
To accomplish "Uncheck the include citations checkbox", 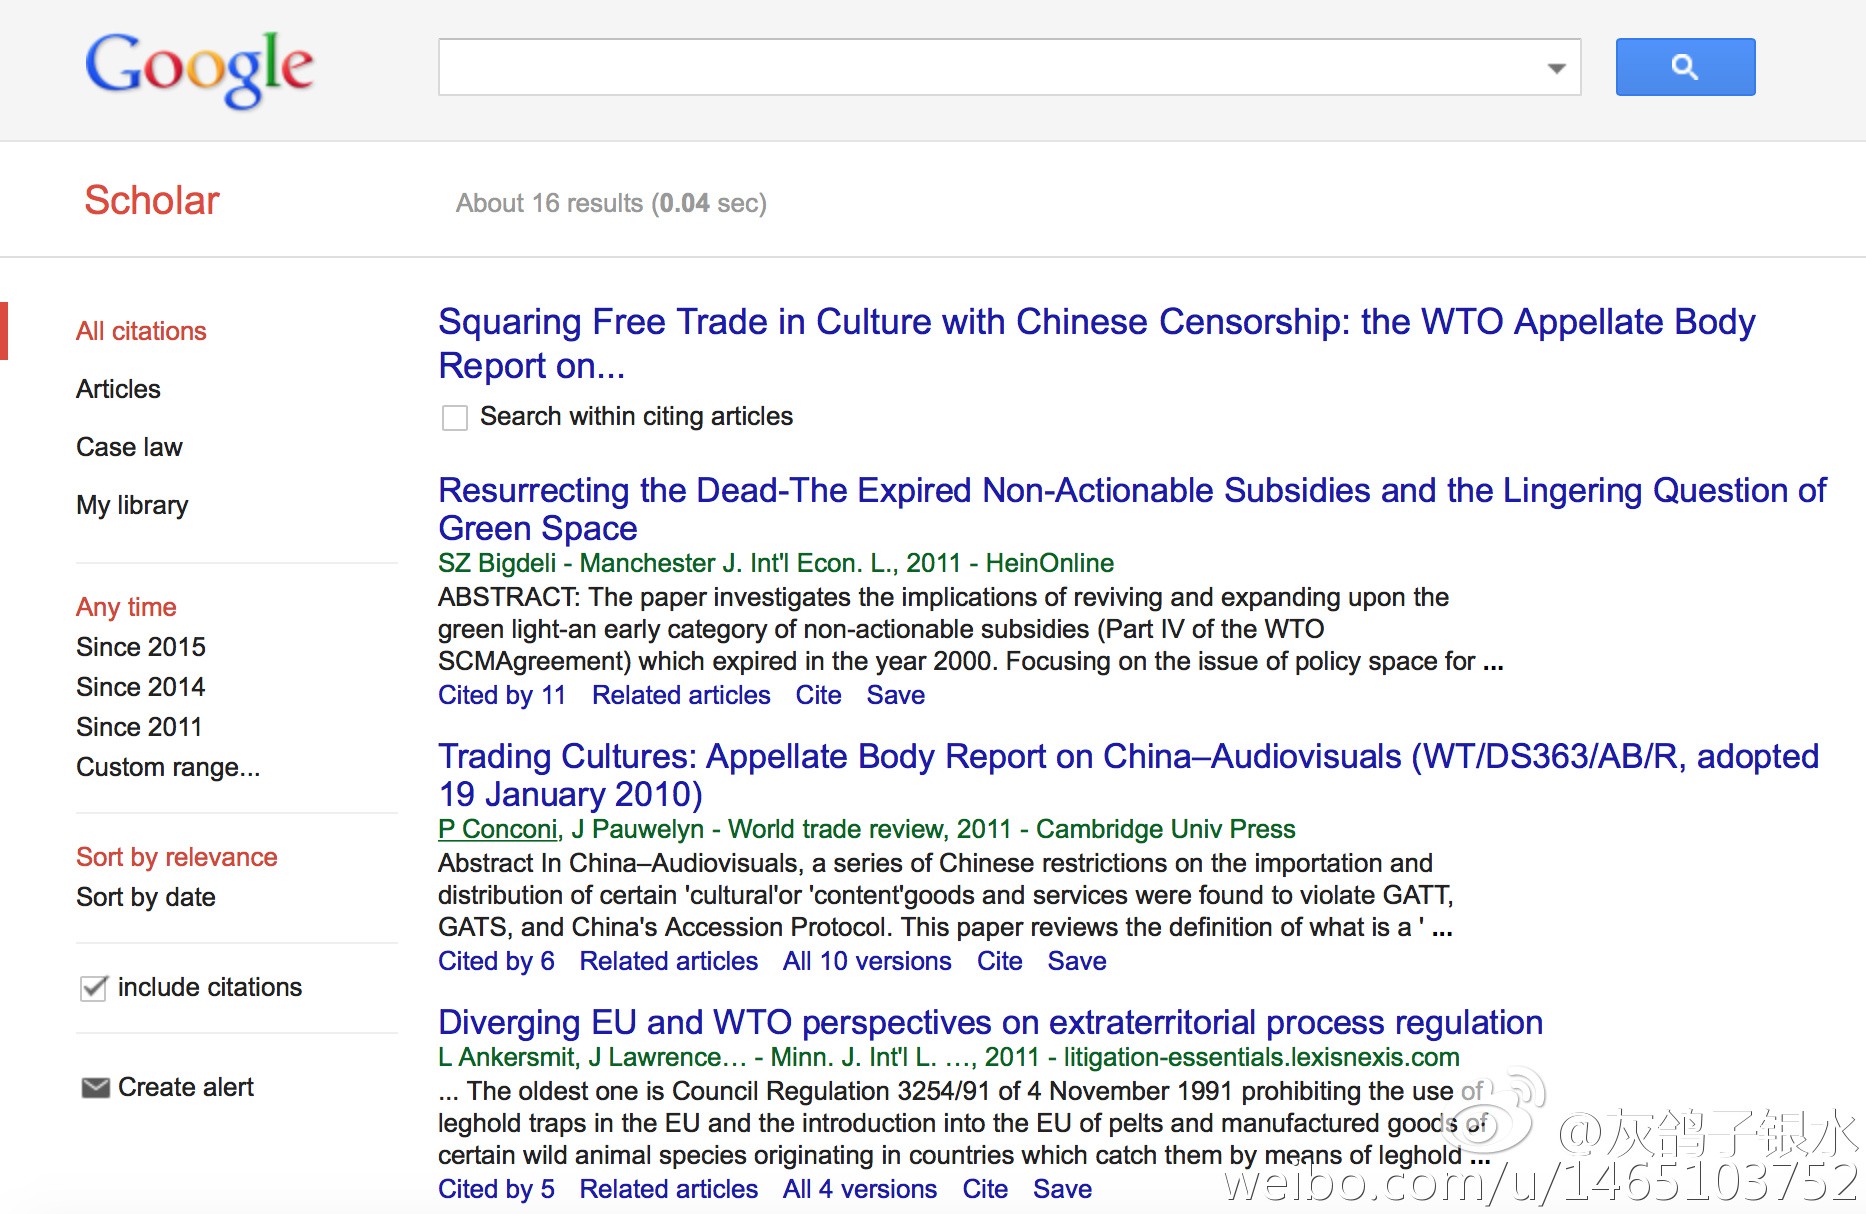I will click(93, 988).
